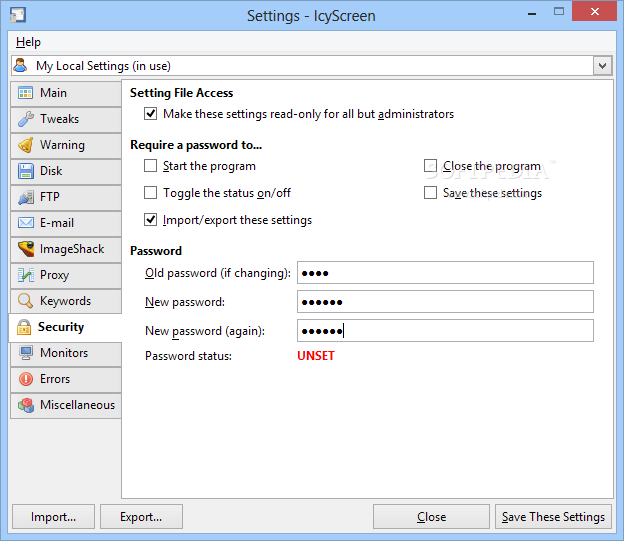The image size is (624, 541).
Task: Click the Proxy sidebar icon
Action: (x=25, y=275)
